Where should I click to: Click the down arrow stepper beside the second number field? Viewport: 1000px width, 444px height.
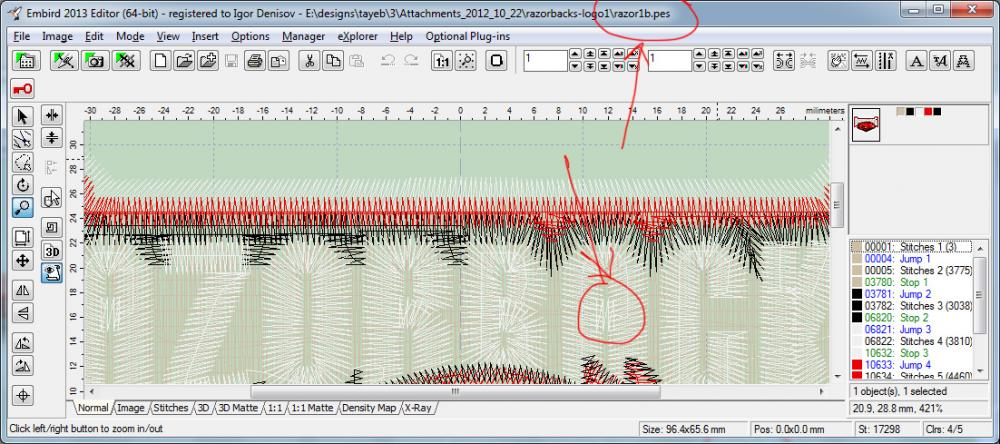click(700, 66)
